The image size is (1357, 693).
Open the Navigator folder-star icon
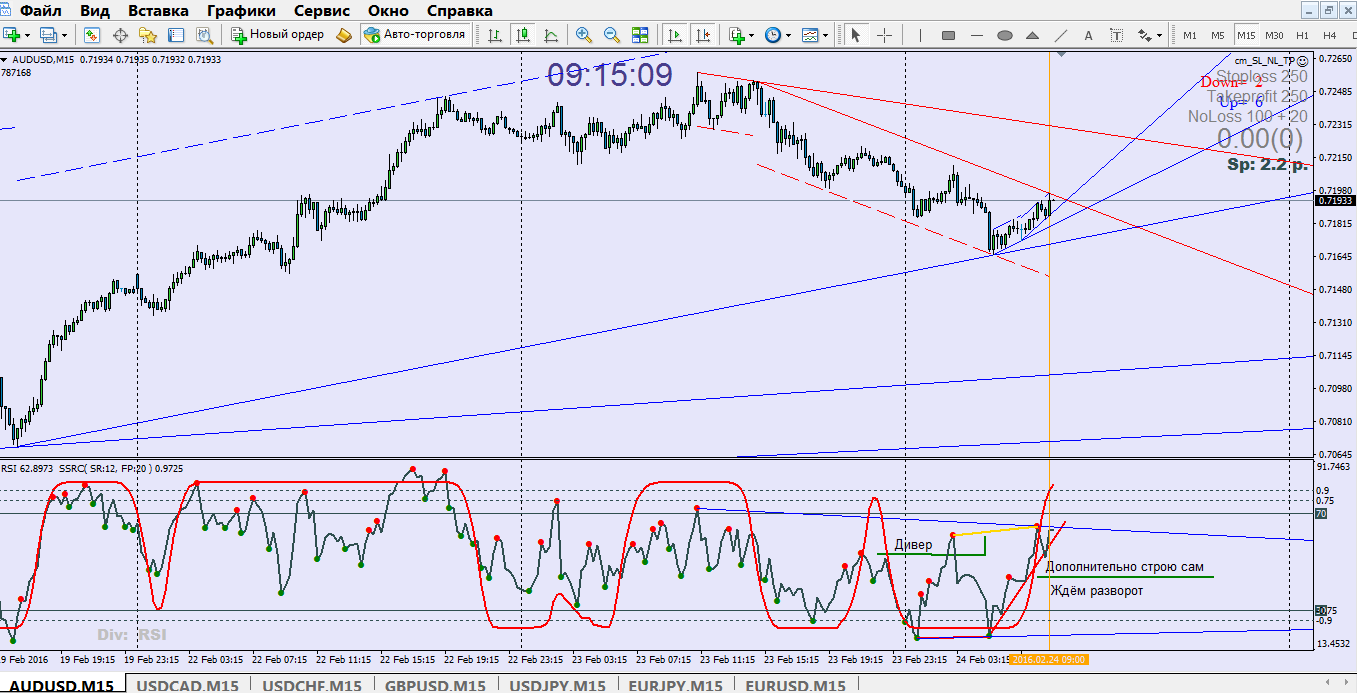[148, 35]
